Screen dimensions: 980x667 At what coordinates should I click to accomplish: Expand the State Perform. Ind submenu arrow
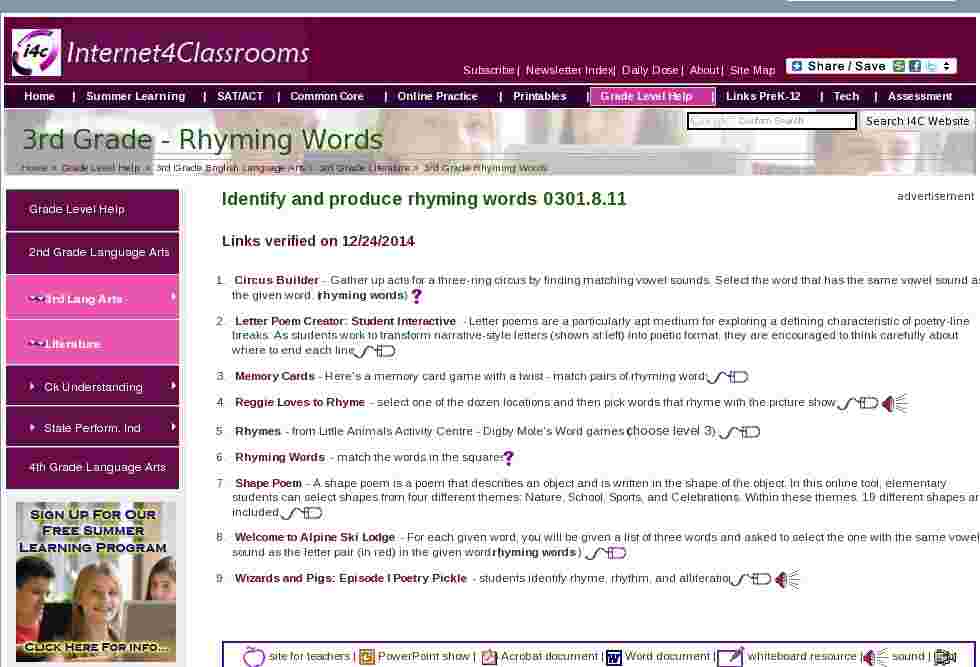pos(173,427)
